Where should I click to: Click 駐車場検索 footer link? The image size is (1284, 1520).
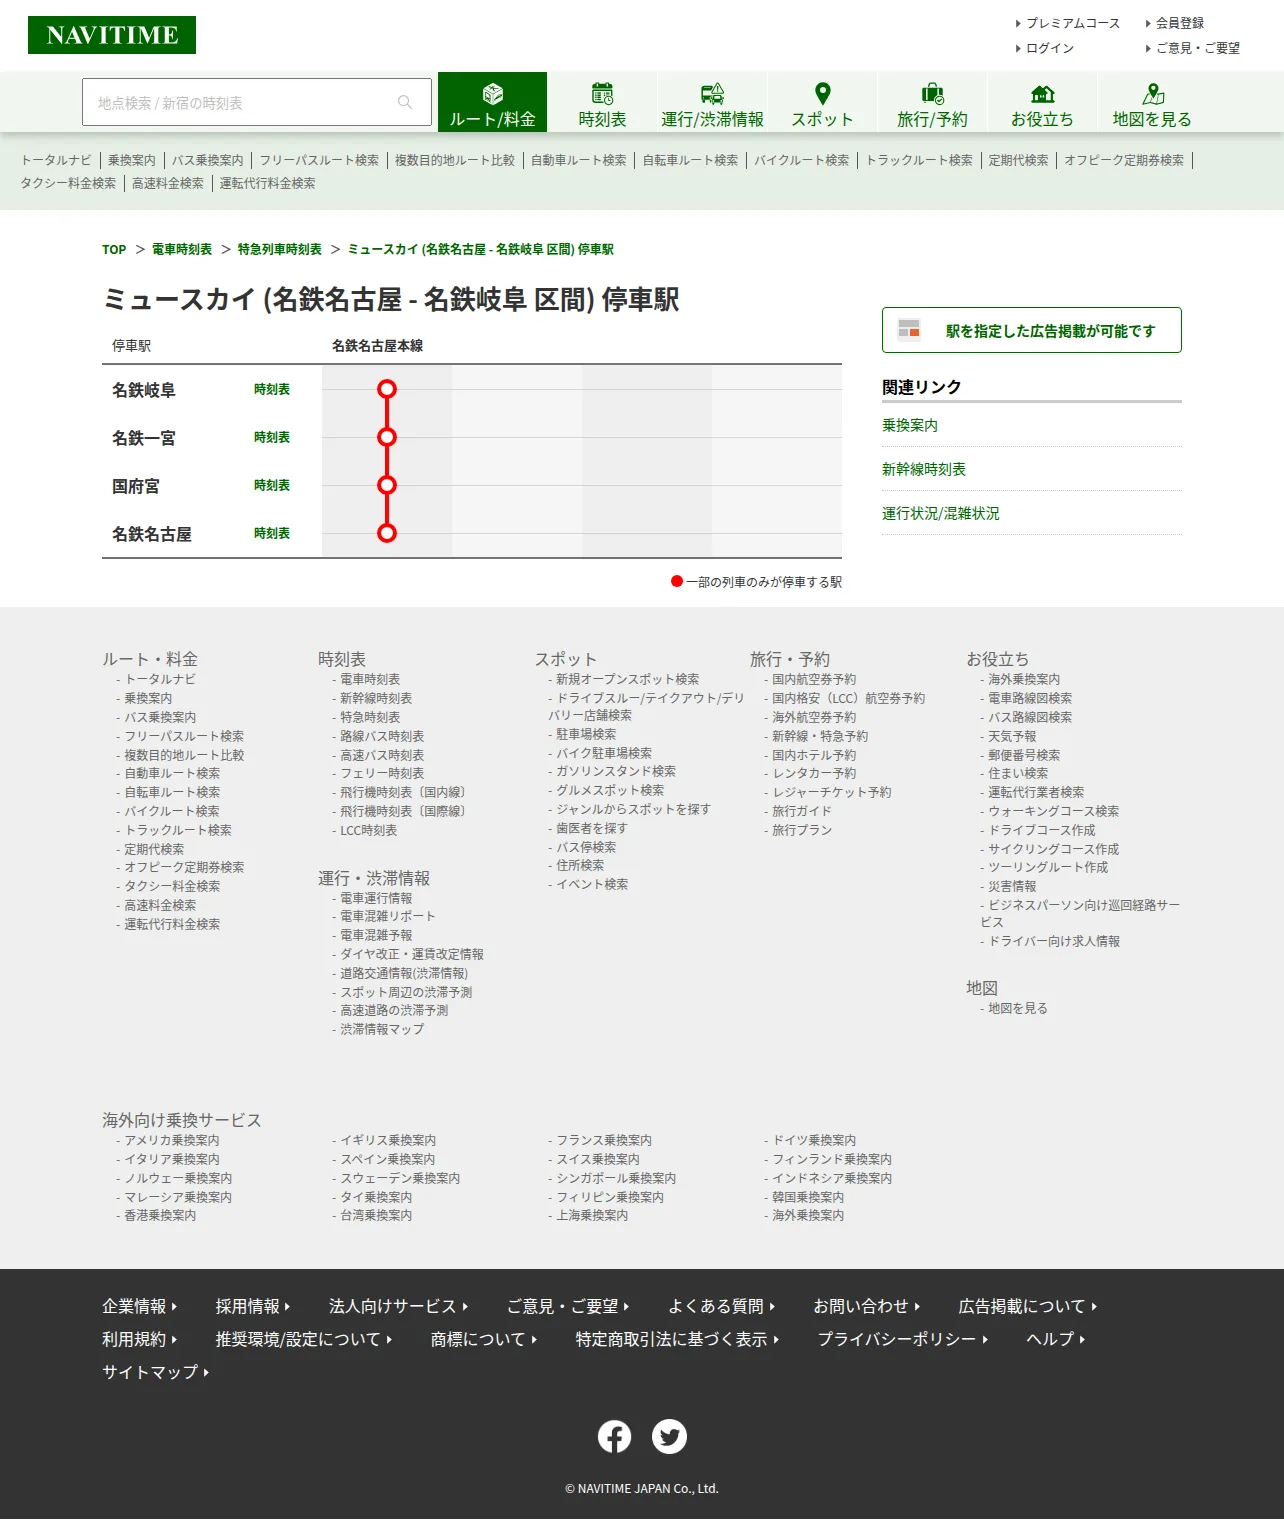586,734
